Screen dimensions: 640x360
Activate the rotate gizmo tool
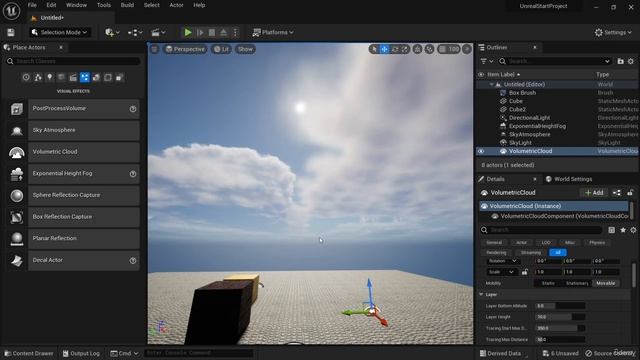395,49
